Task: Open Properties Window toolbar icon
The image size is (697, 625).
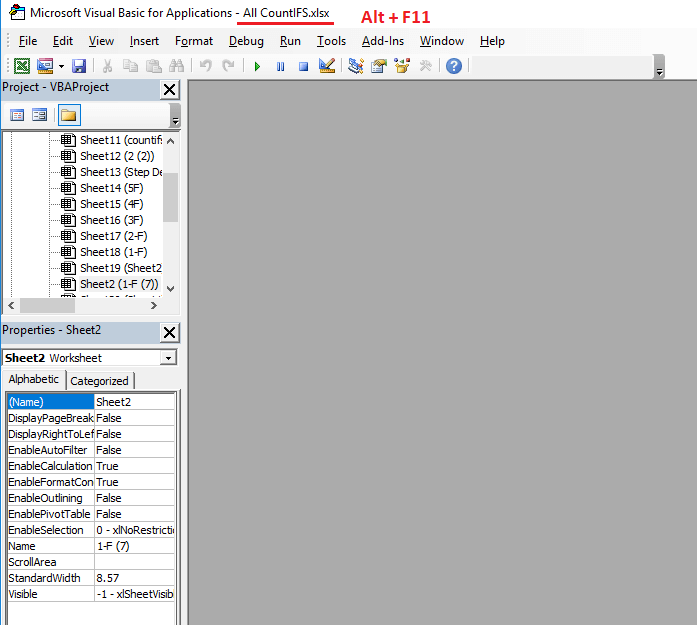Action: 379,66
